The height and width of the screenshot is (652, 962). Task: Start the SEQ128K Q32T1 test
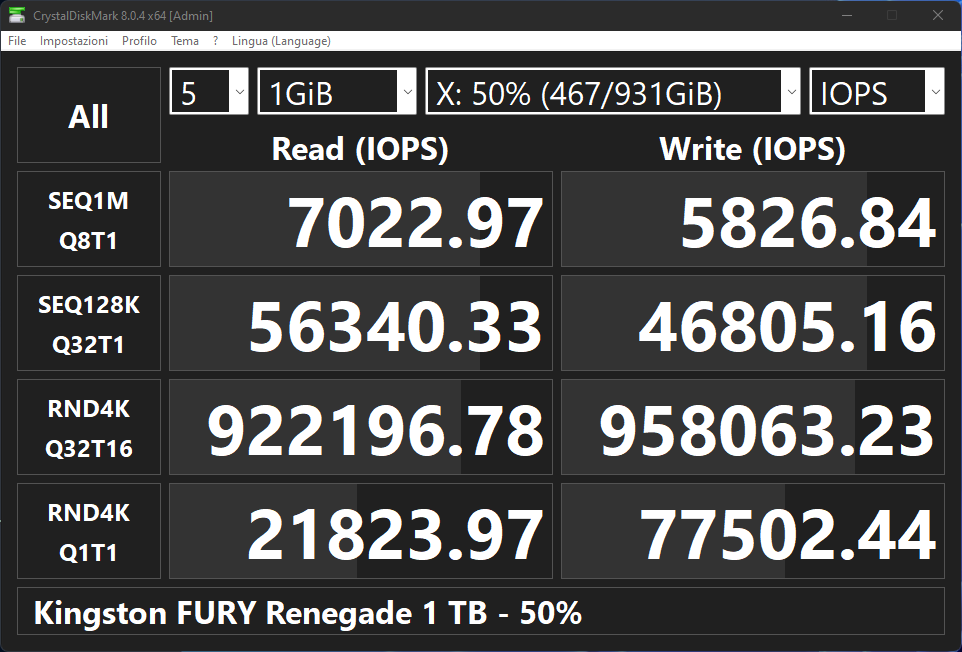[x=89, y=324]
